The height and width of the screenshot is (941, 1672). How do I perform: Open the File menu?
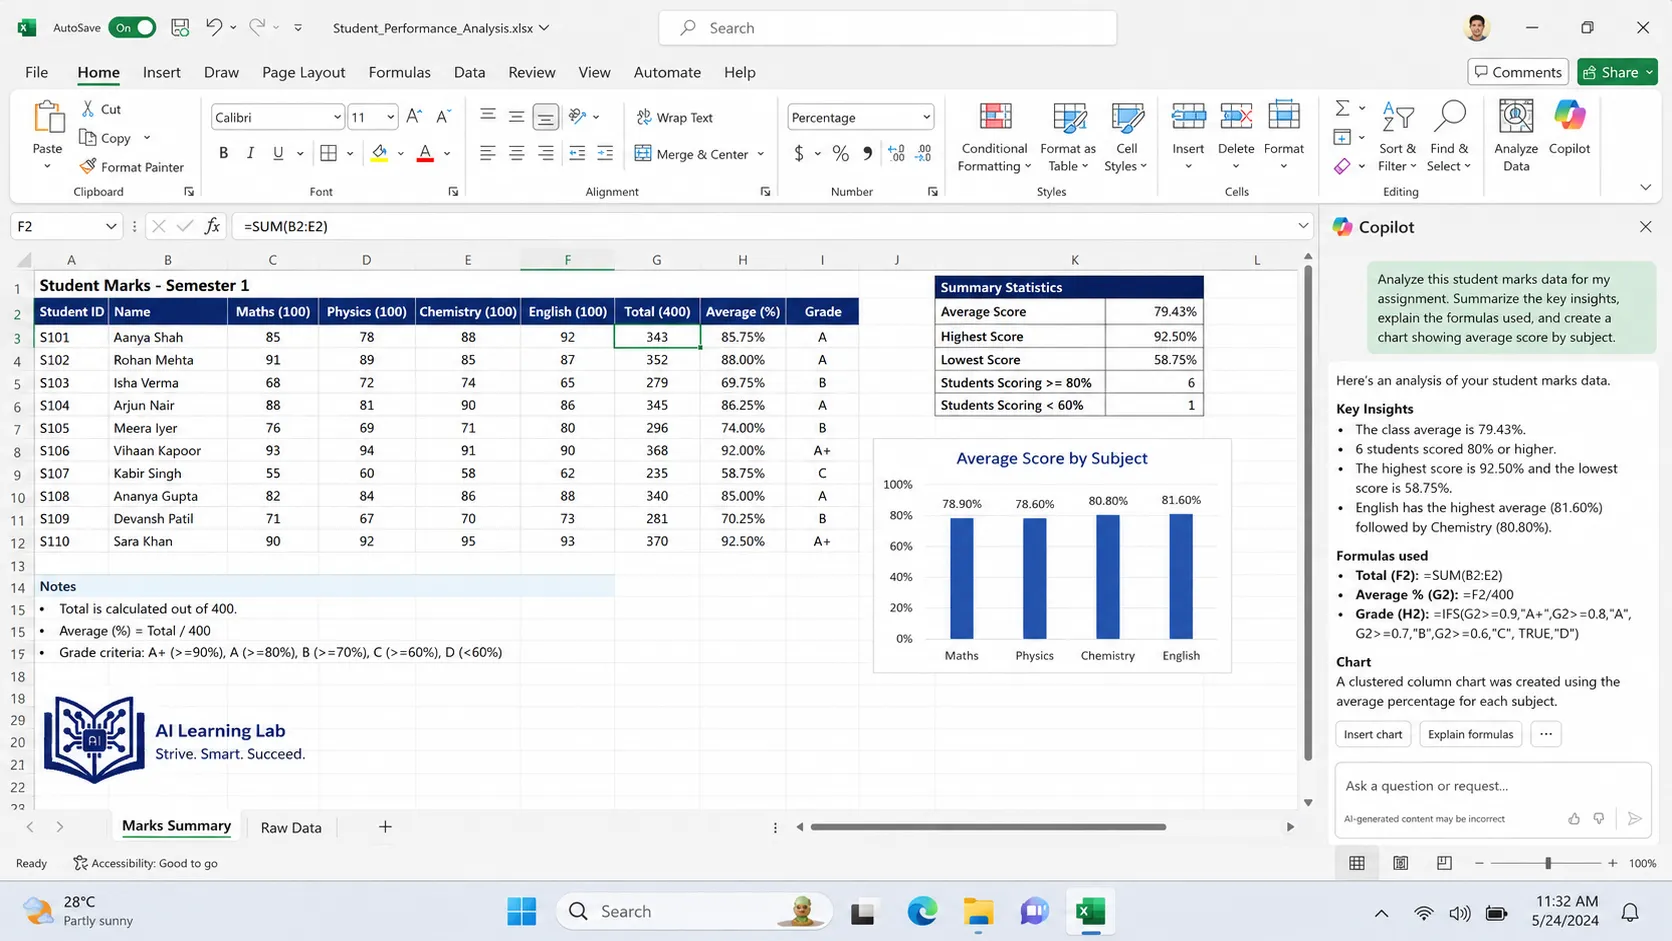point(37,72)
